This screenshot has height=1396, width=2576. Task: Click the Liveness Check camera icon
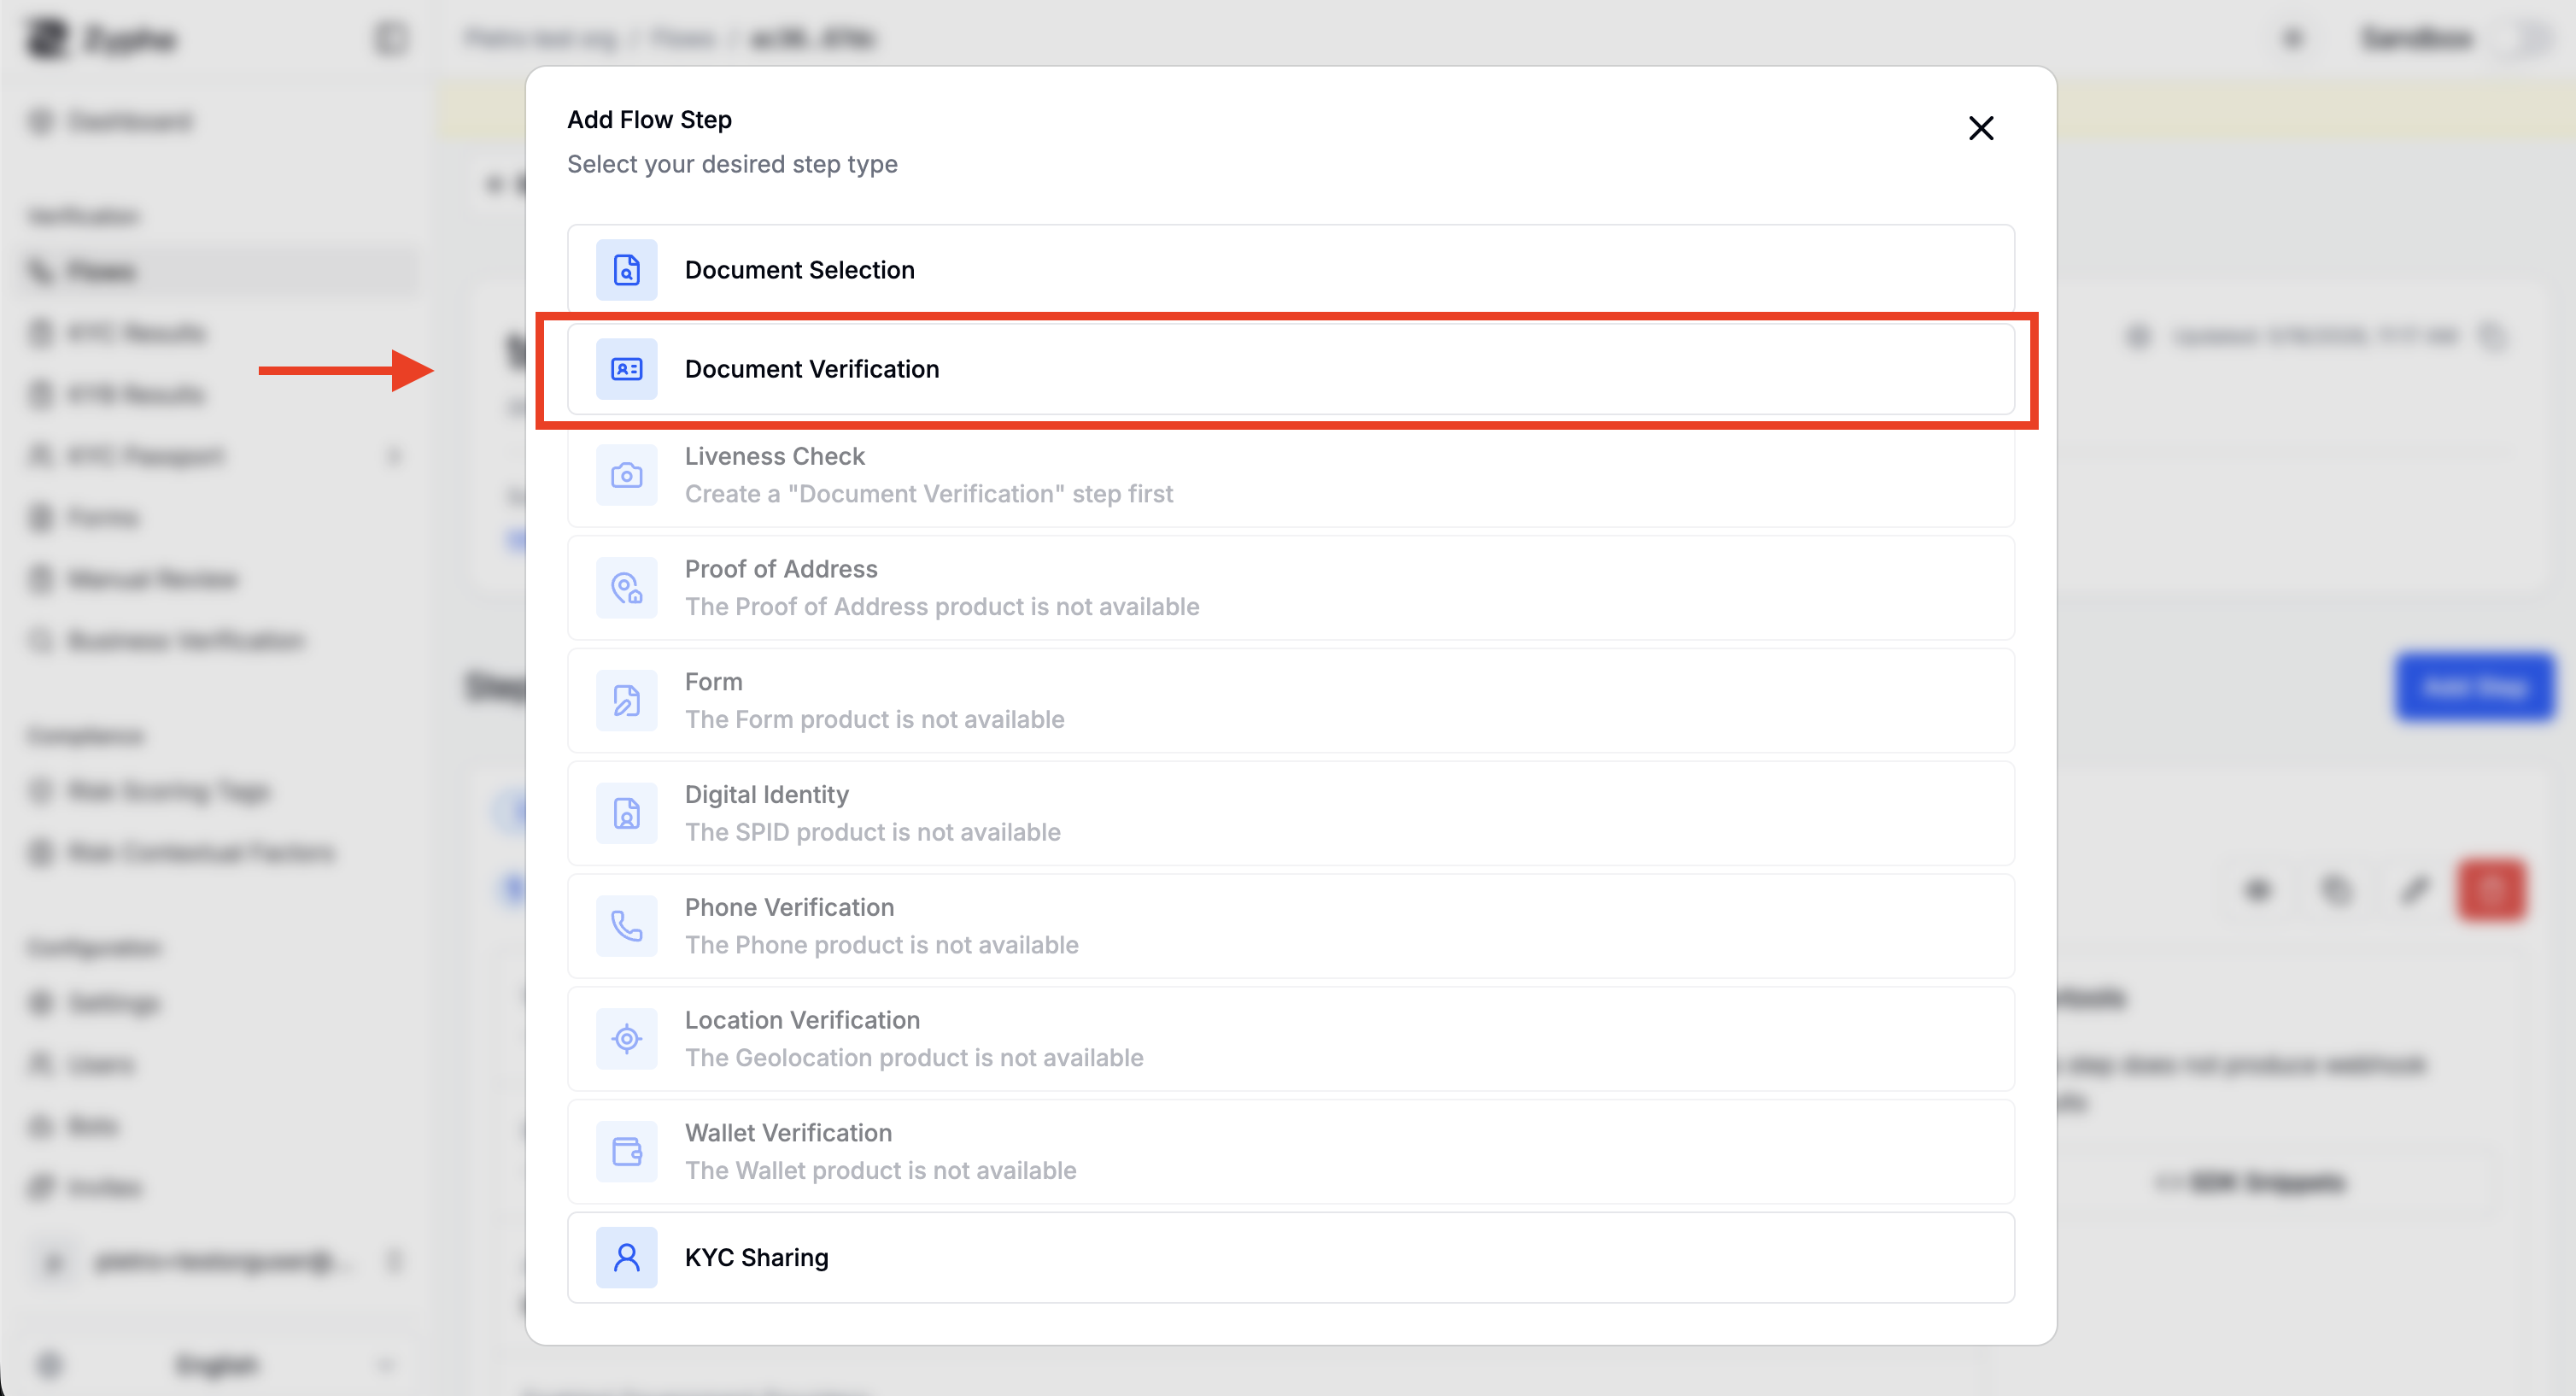pos(627,475)
